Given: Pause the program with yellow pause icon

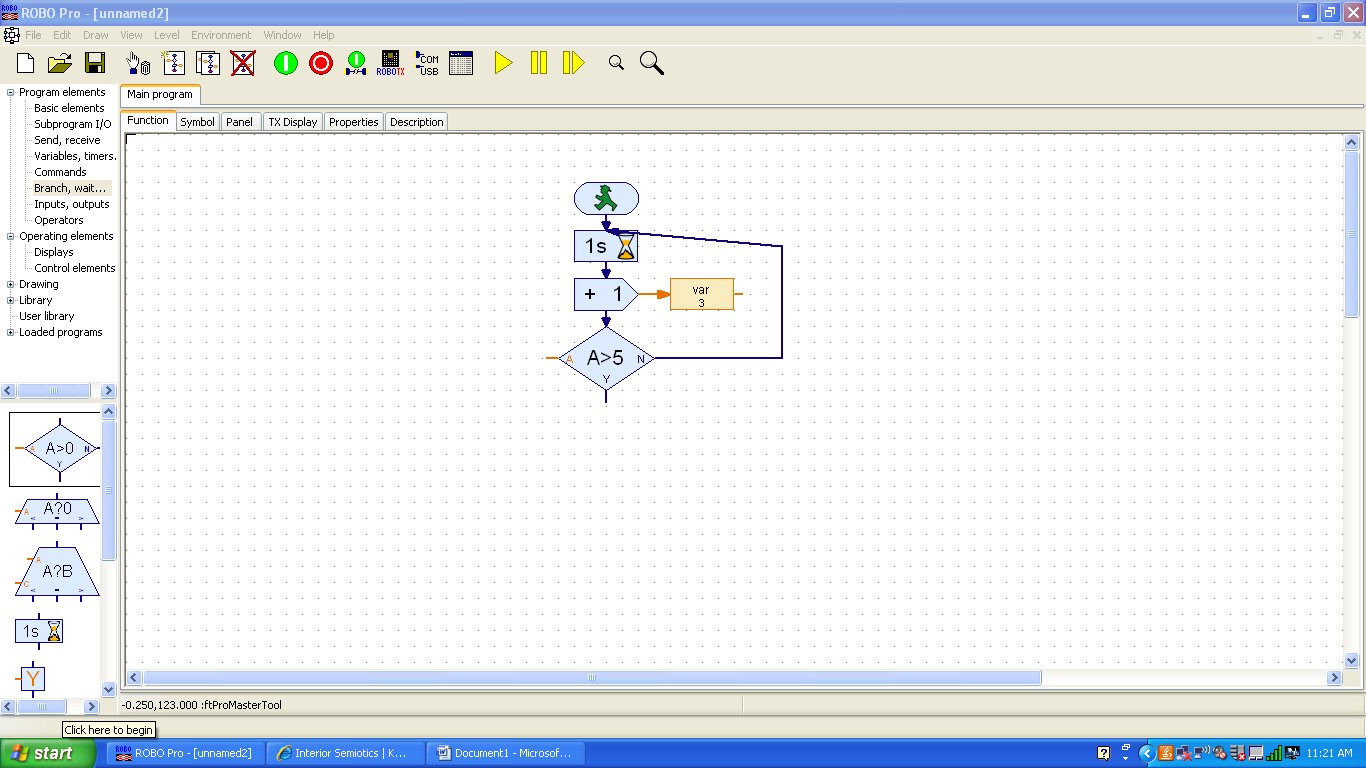Looking at the screenshot, I should tap(538, 63).
